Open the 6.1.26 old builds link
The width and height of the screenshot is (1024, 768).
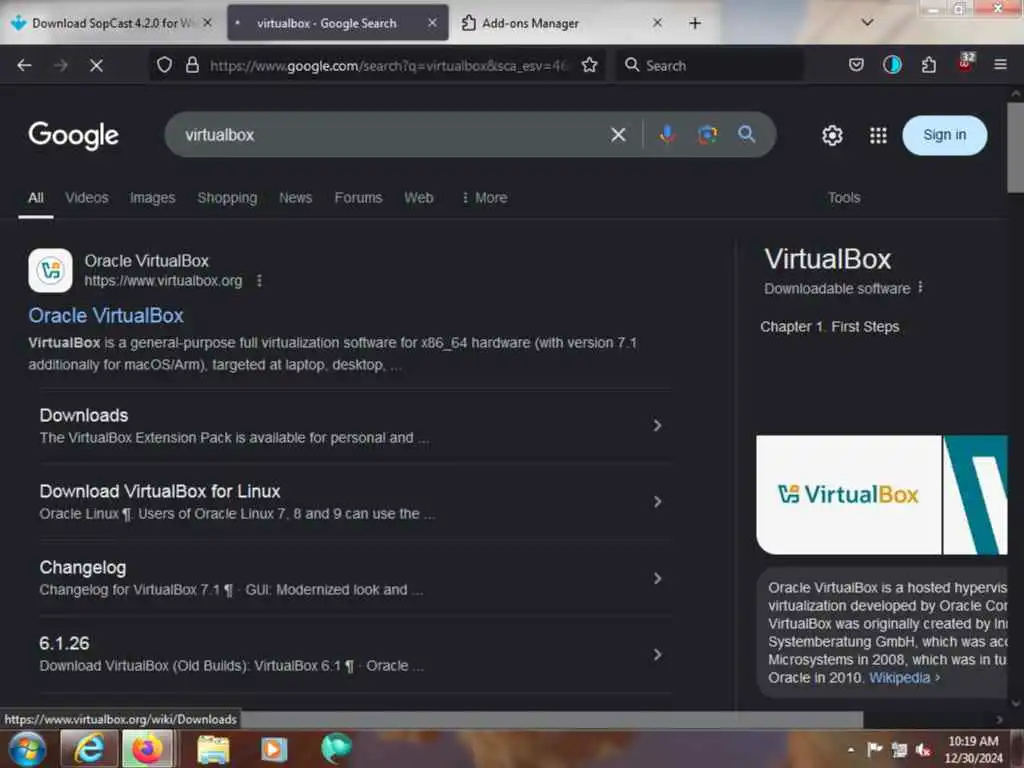click(x=64, y=643)
